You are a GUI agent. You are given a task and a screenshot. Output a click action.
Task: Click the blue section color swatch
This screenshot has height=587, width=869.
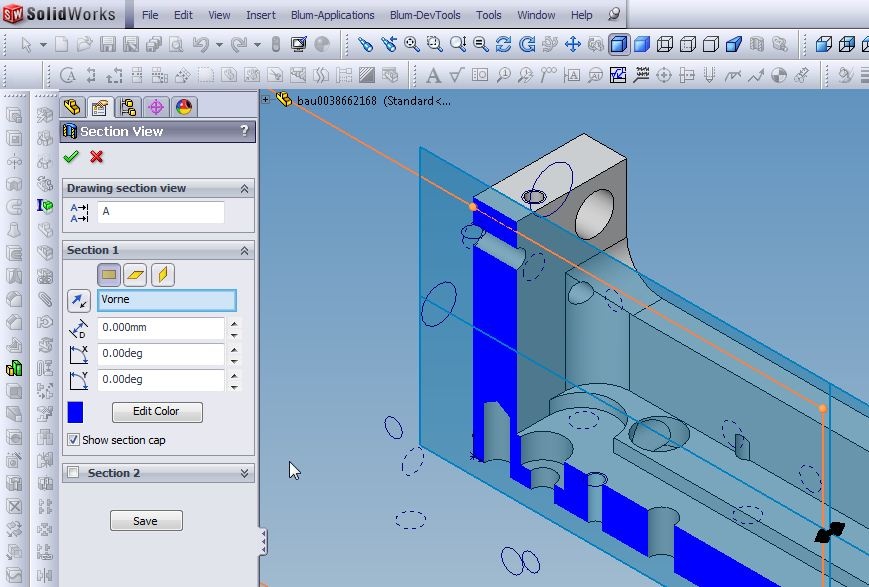click(x=75, y=412)
